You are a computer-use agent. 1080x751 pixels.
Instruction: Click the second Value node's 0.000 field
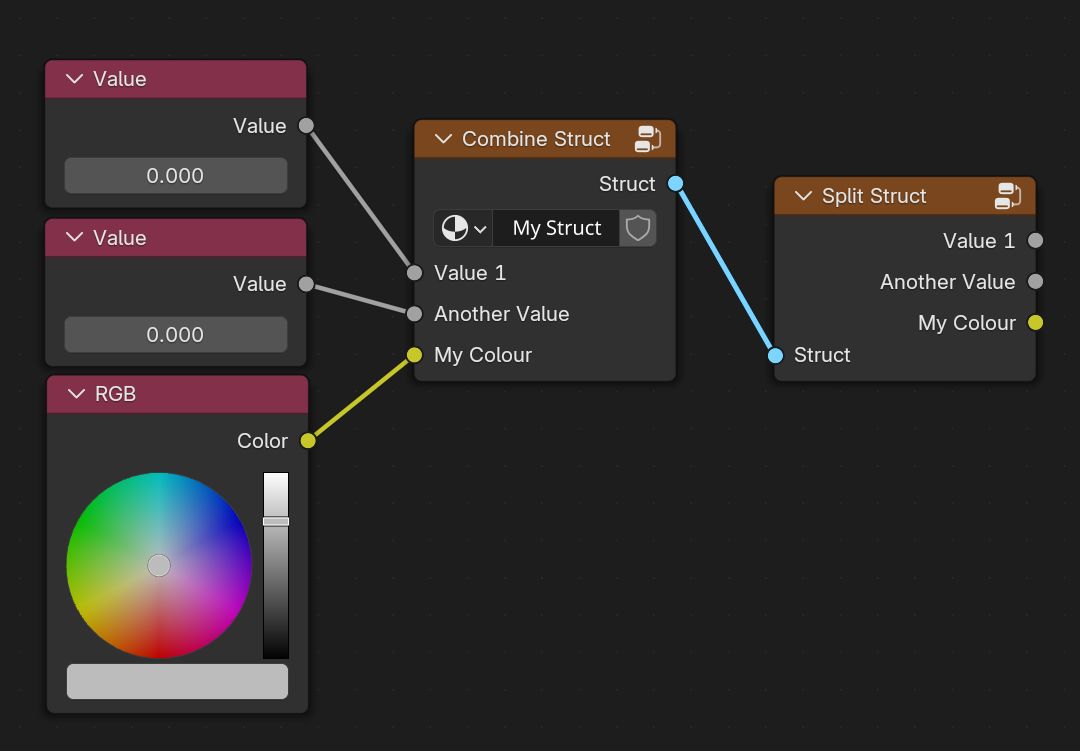click(x=176, y=335)
